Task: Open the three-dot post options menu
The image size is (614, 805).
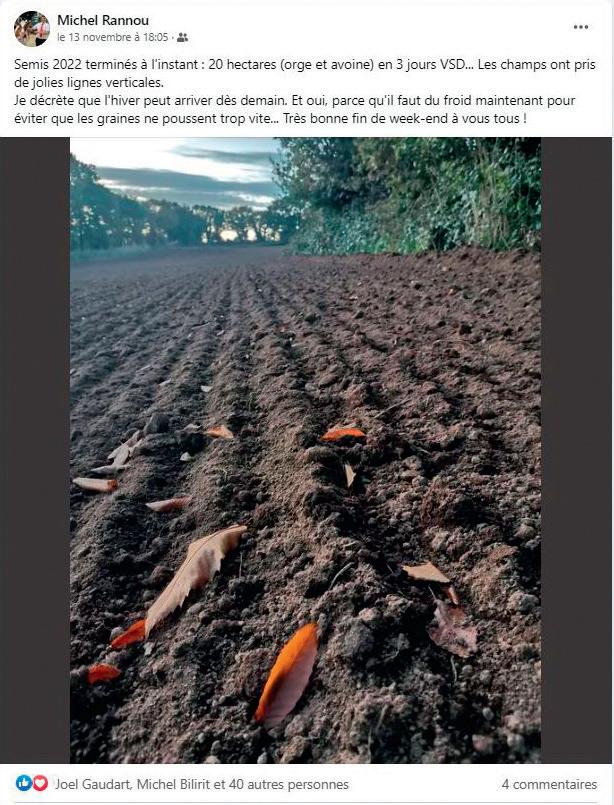Action: click(x=581, y=27)
